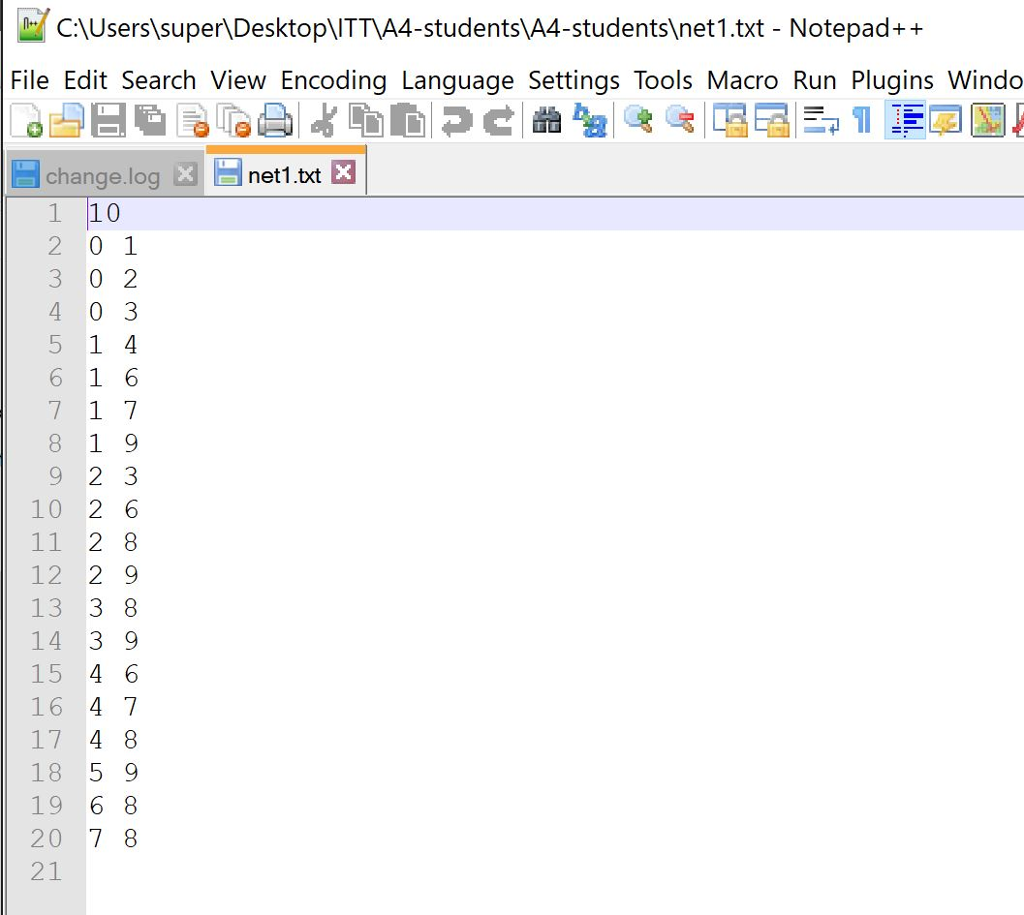Close the change.log tab via its X button

(185, 173)
